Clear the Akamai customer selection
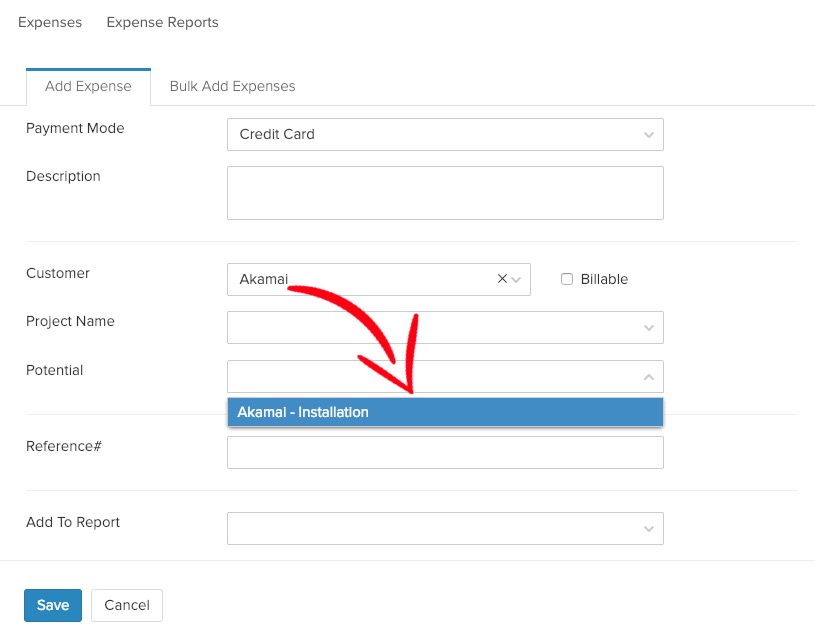The image size is (815, 634). 502,280
